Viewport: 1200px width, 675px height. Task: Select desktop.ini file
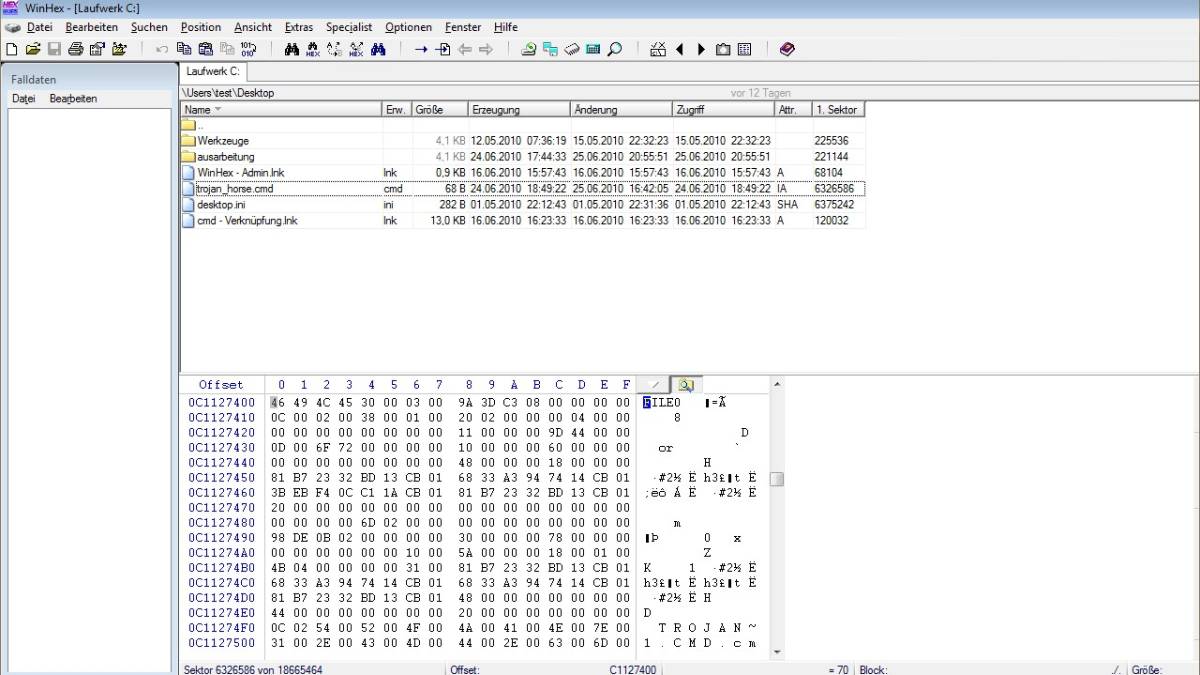[x=523, y=204]
